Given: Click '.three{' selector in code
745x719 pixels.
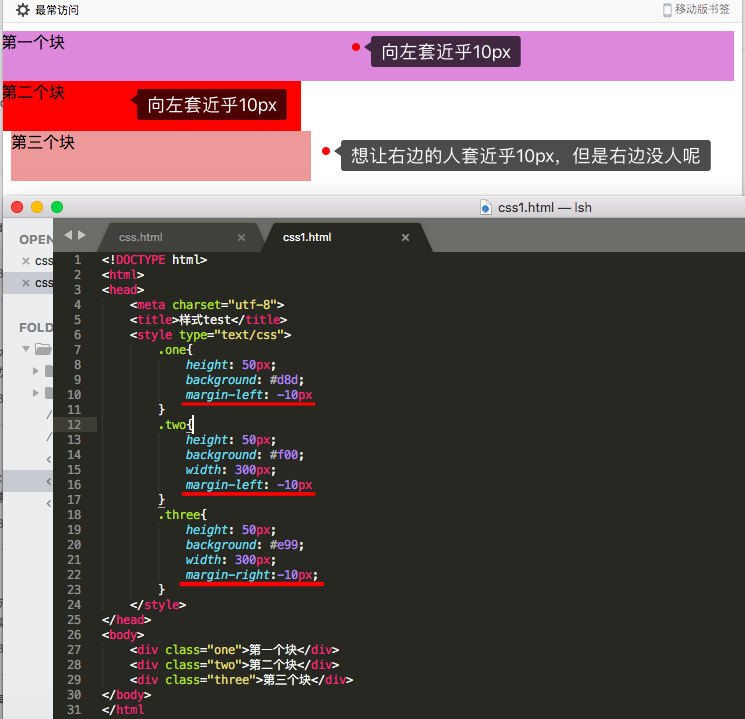Looking at the screenshot, I should point(183,515).
